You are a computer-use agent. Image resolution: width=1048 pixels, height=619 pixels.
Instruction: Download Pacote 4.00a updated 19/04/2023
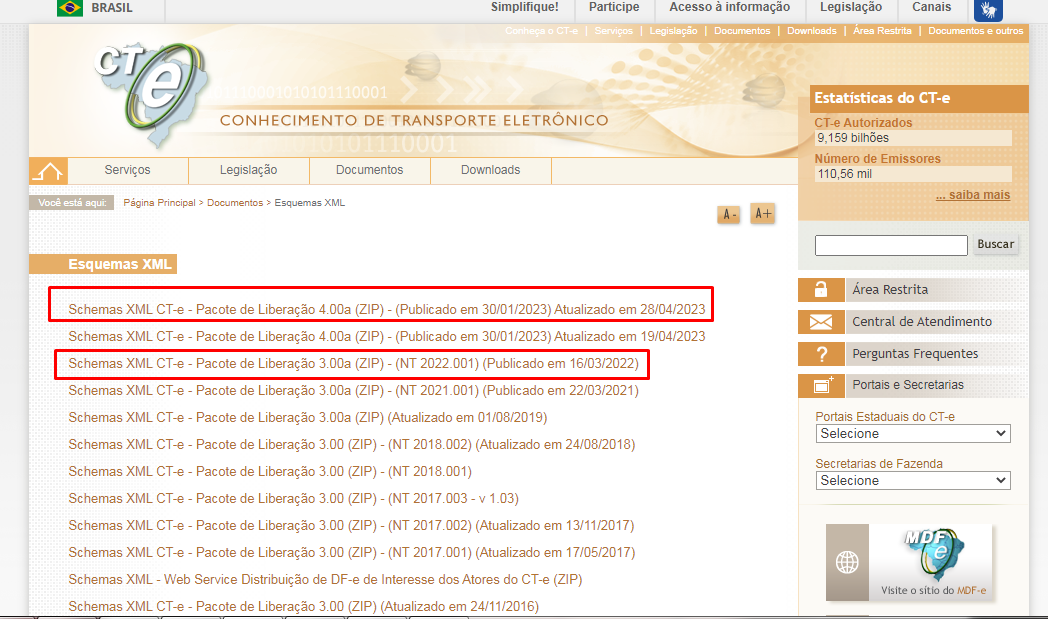(386, 337)
